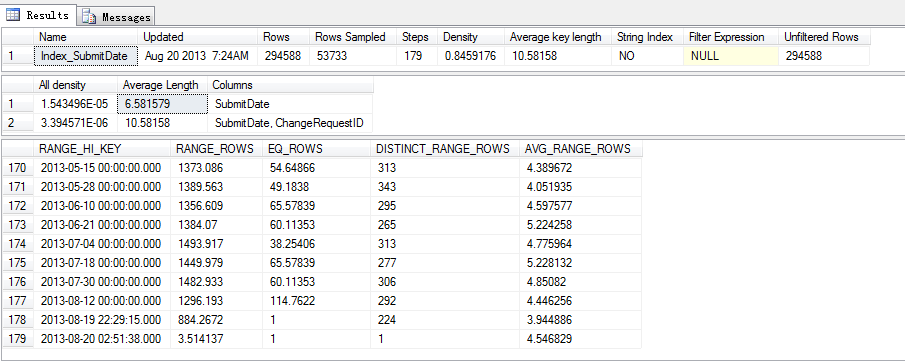The height and width of the screenshot is (363, 905).
Task: Click the Results tab grid icon
Action: click(x=13, y=15)
